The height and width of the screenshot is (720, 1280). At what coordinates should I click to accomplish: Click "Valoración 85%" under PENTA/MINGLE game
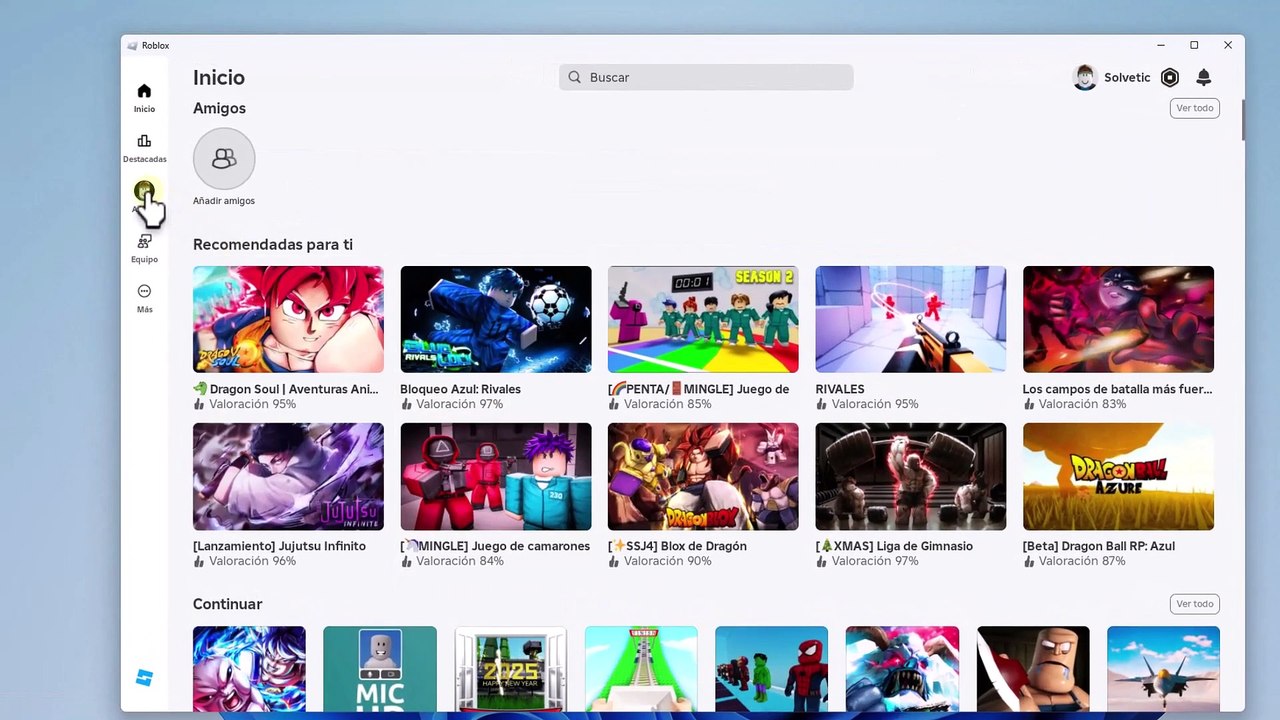click(667, 404)
